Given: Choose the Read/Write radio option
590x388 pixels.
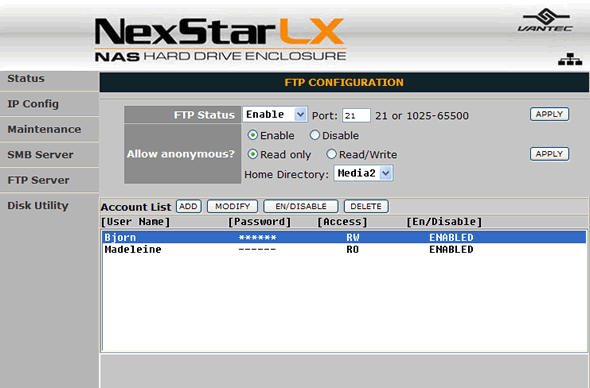Looking at the screenshot, I should coord(331,154).
